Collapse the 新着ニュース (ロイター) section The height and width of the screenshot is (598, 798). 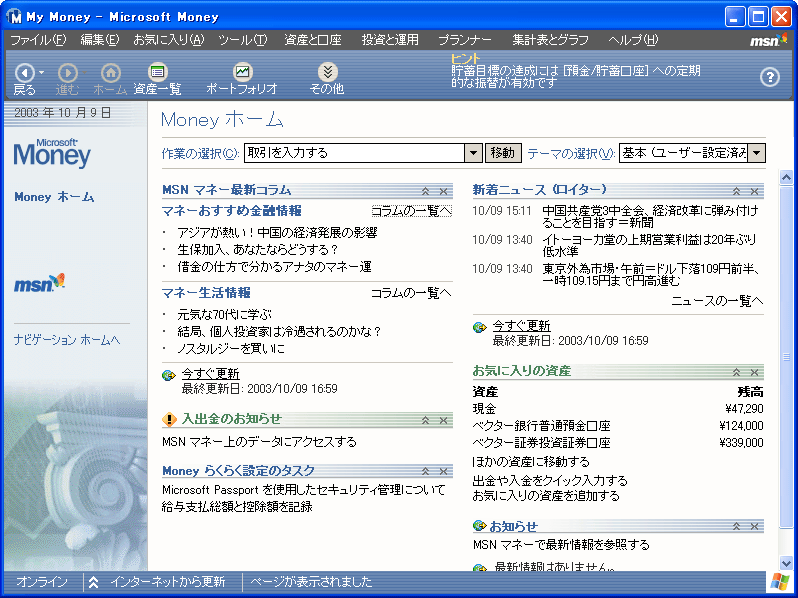pyautogui.click(x=736, y=191)
